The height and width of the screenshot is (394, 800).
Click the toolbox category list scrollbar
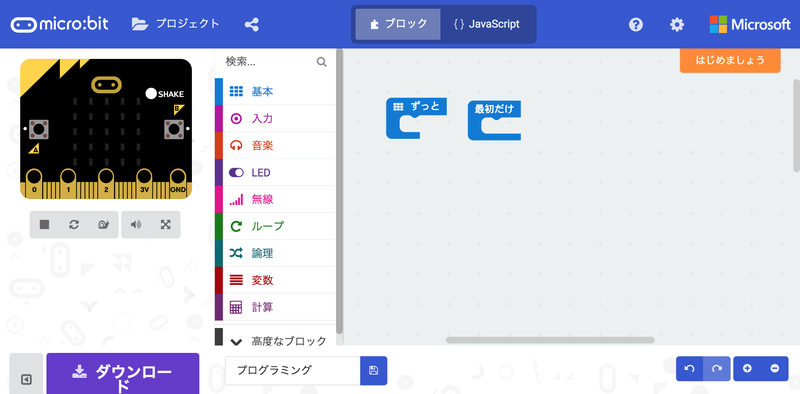pyautogui.click(x=340, y=191)
